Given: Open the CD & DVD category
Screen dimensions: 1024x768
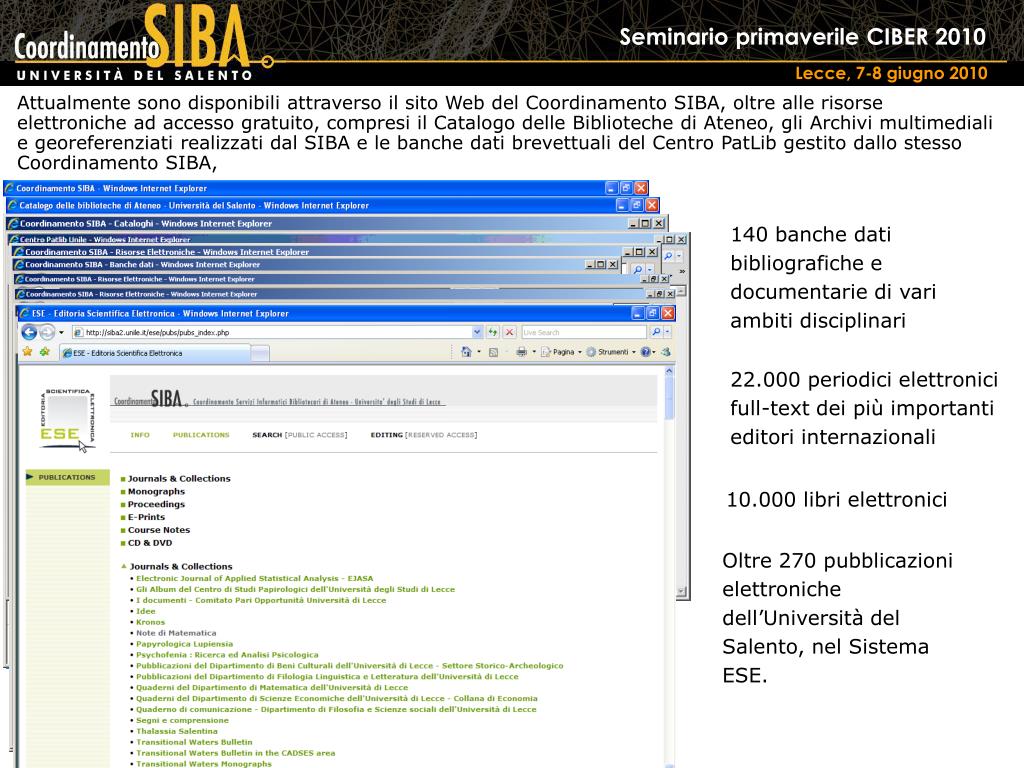Looking at the screenshot, I should click(150, 543).
